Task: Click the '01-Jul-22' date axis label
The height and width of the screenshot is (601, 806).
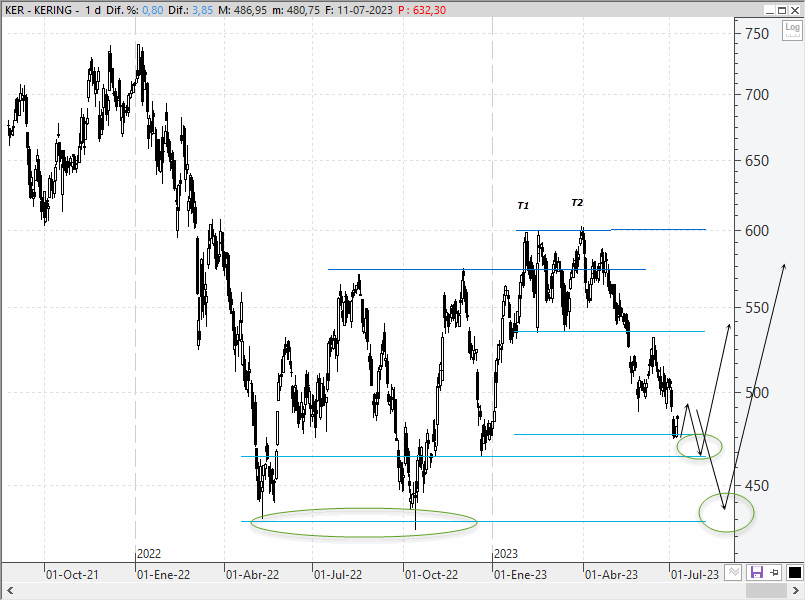Action: pyautogui.click(x=338, y=574)
